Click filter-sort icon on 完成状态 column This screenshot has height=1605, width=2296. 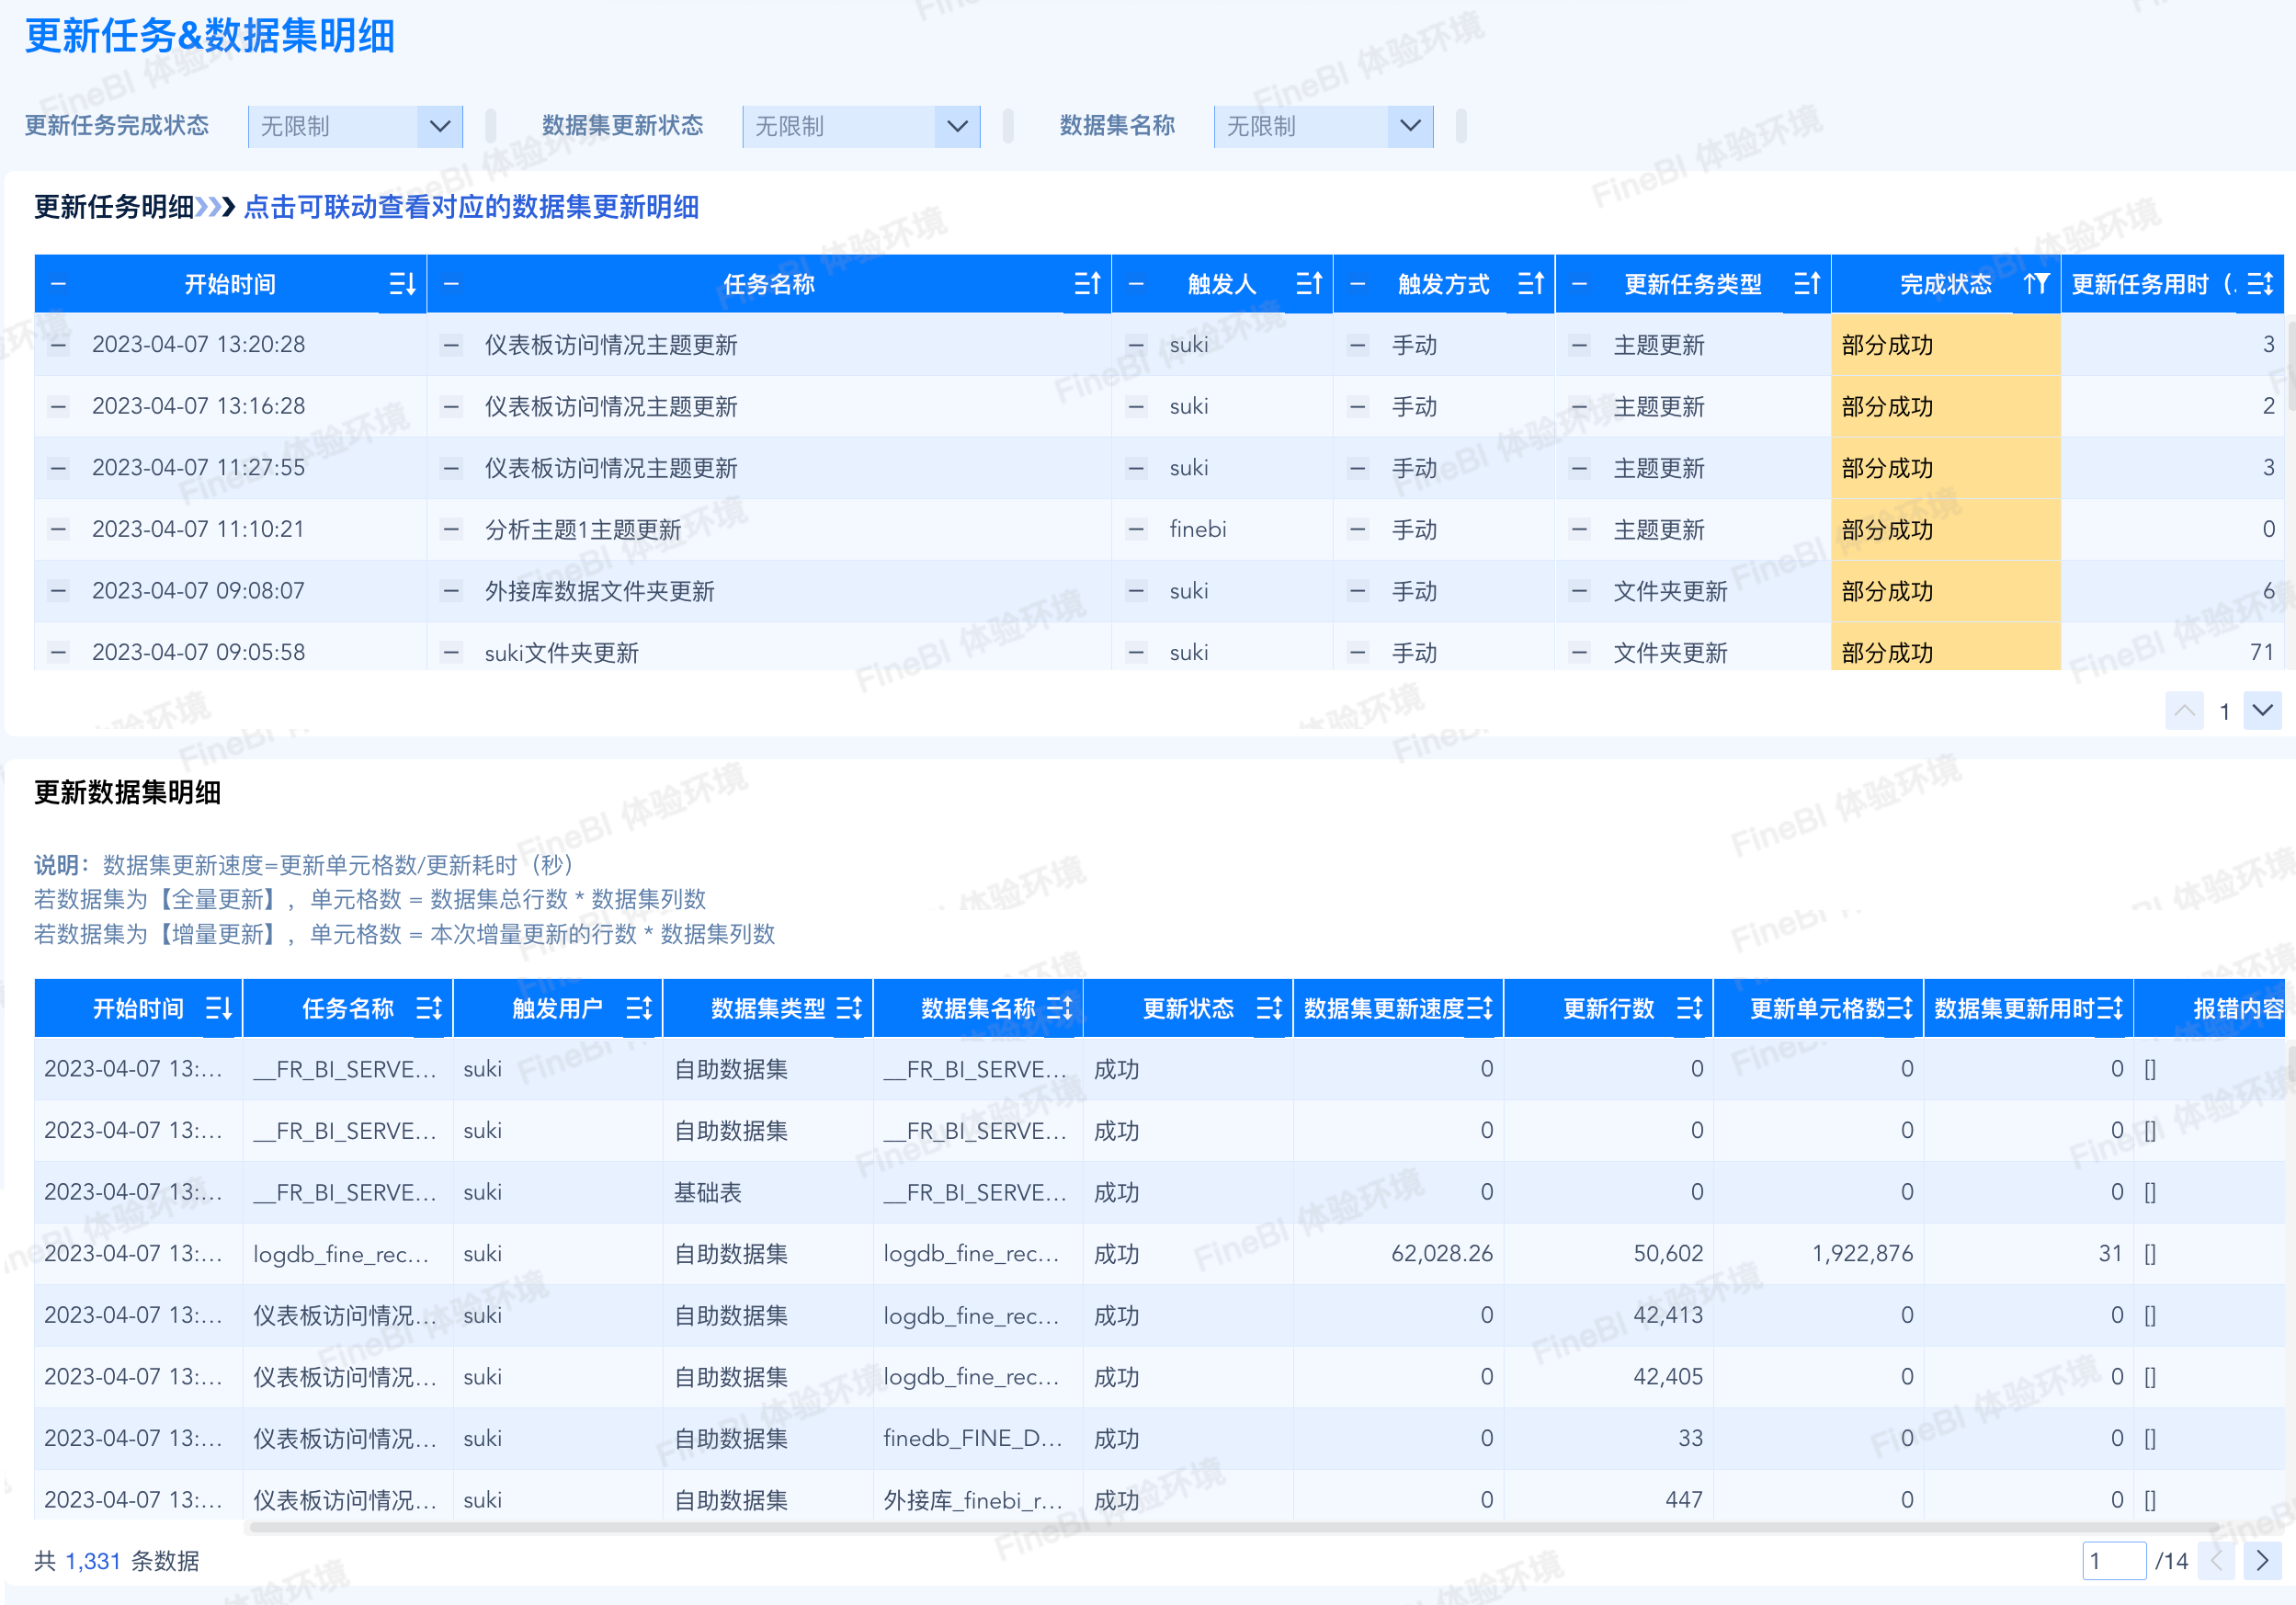pos(2037,284)
